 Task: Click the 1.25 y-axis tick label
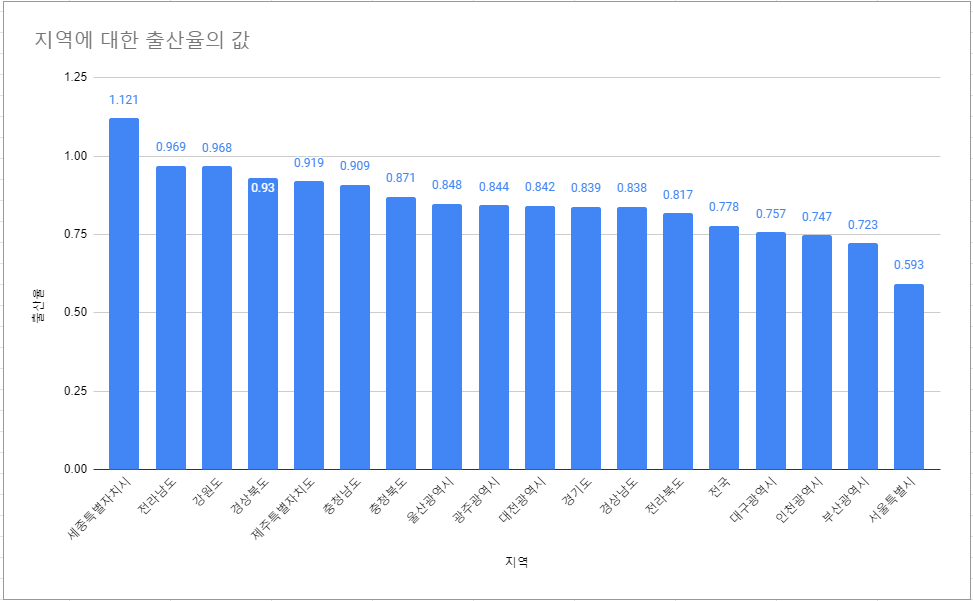point(76,77)
